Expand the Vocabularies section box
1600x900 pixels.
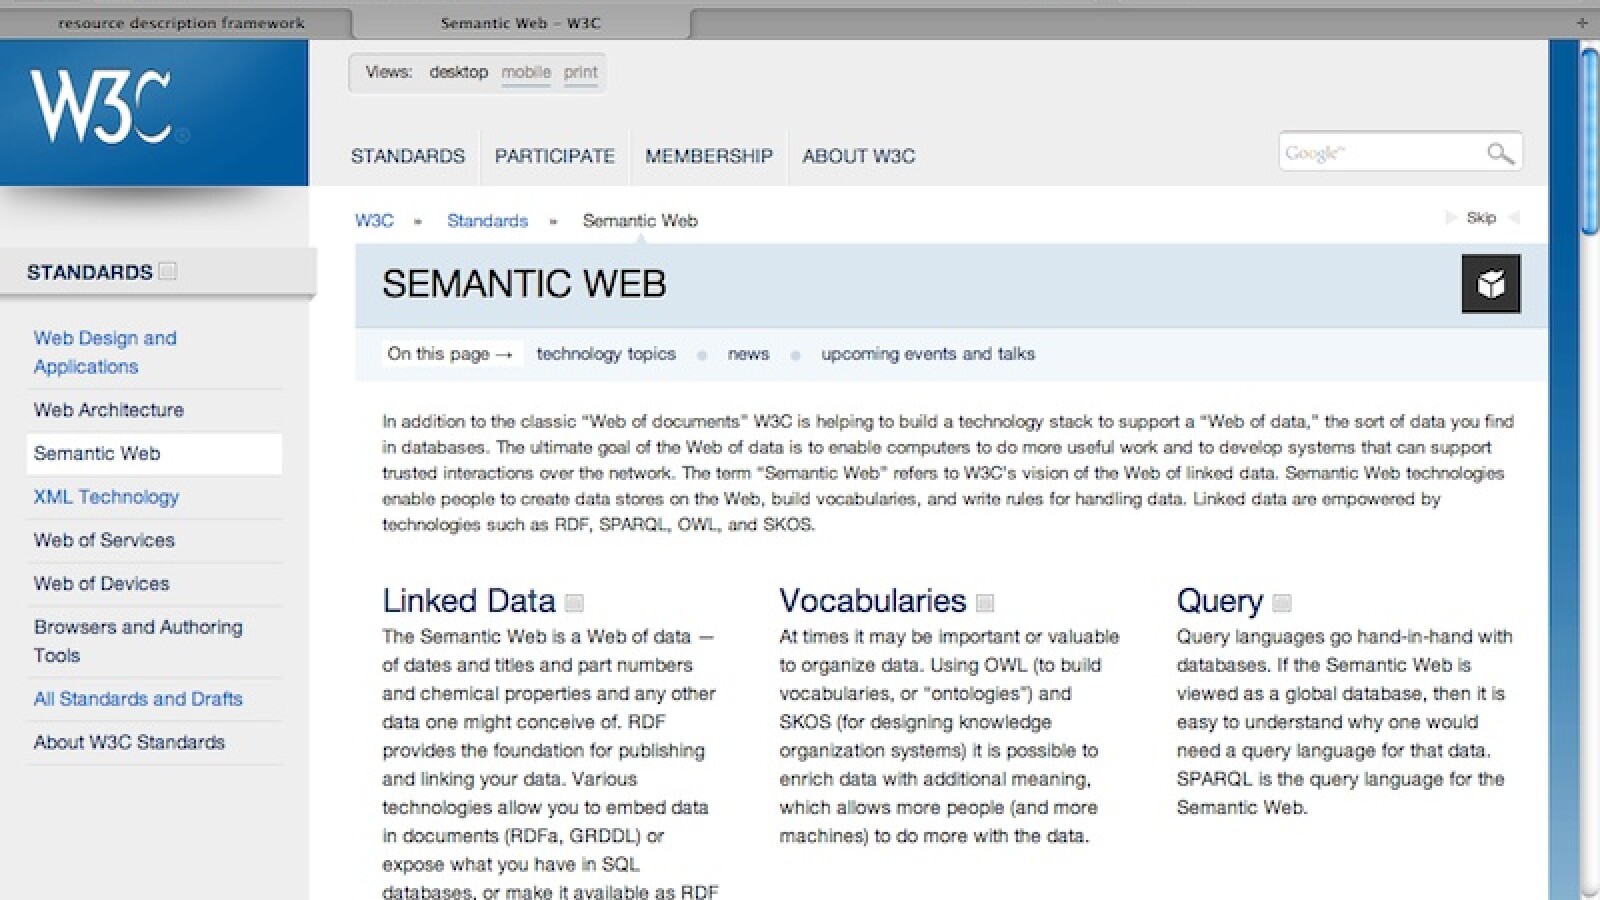[985, 603]
